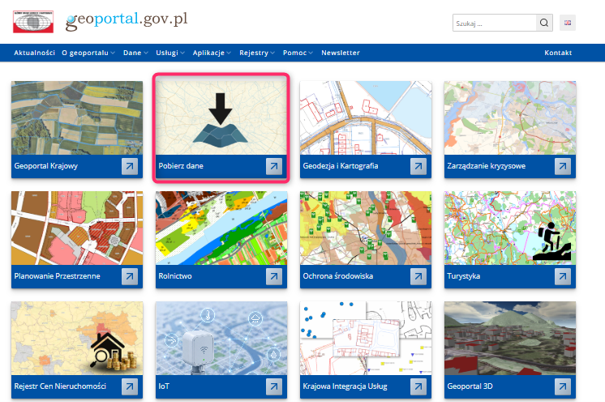Screen dimensions: 605x402
Task: Open the download-arrow thumbnail of Pobierz dane
Action: click(x=221, y=118)
